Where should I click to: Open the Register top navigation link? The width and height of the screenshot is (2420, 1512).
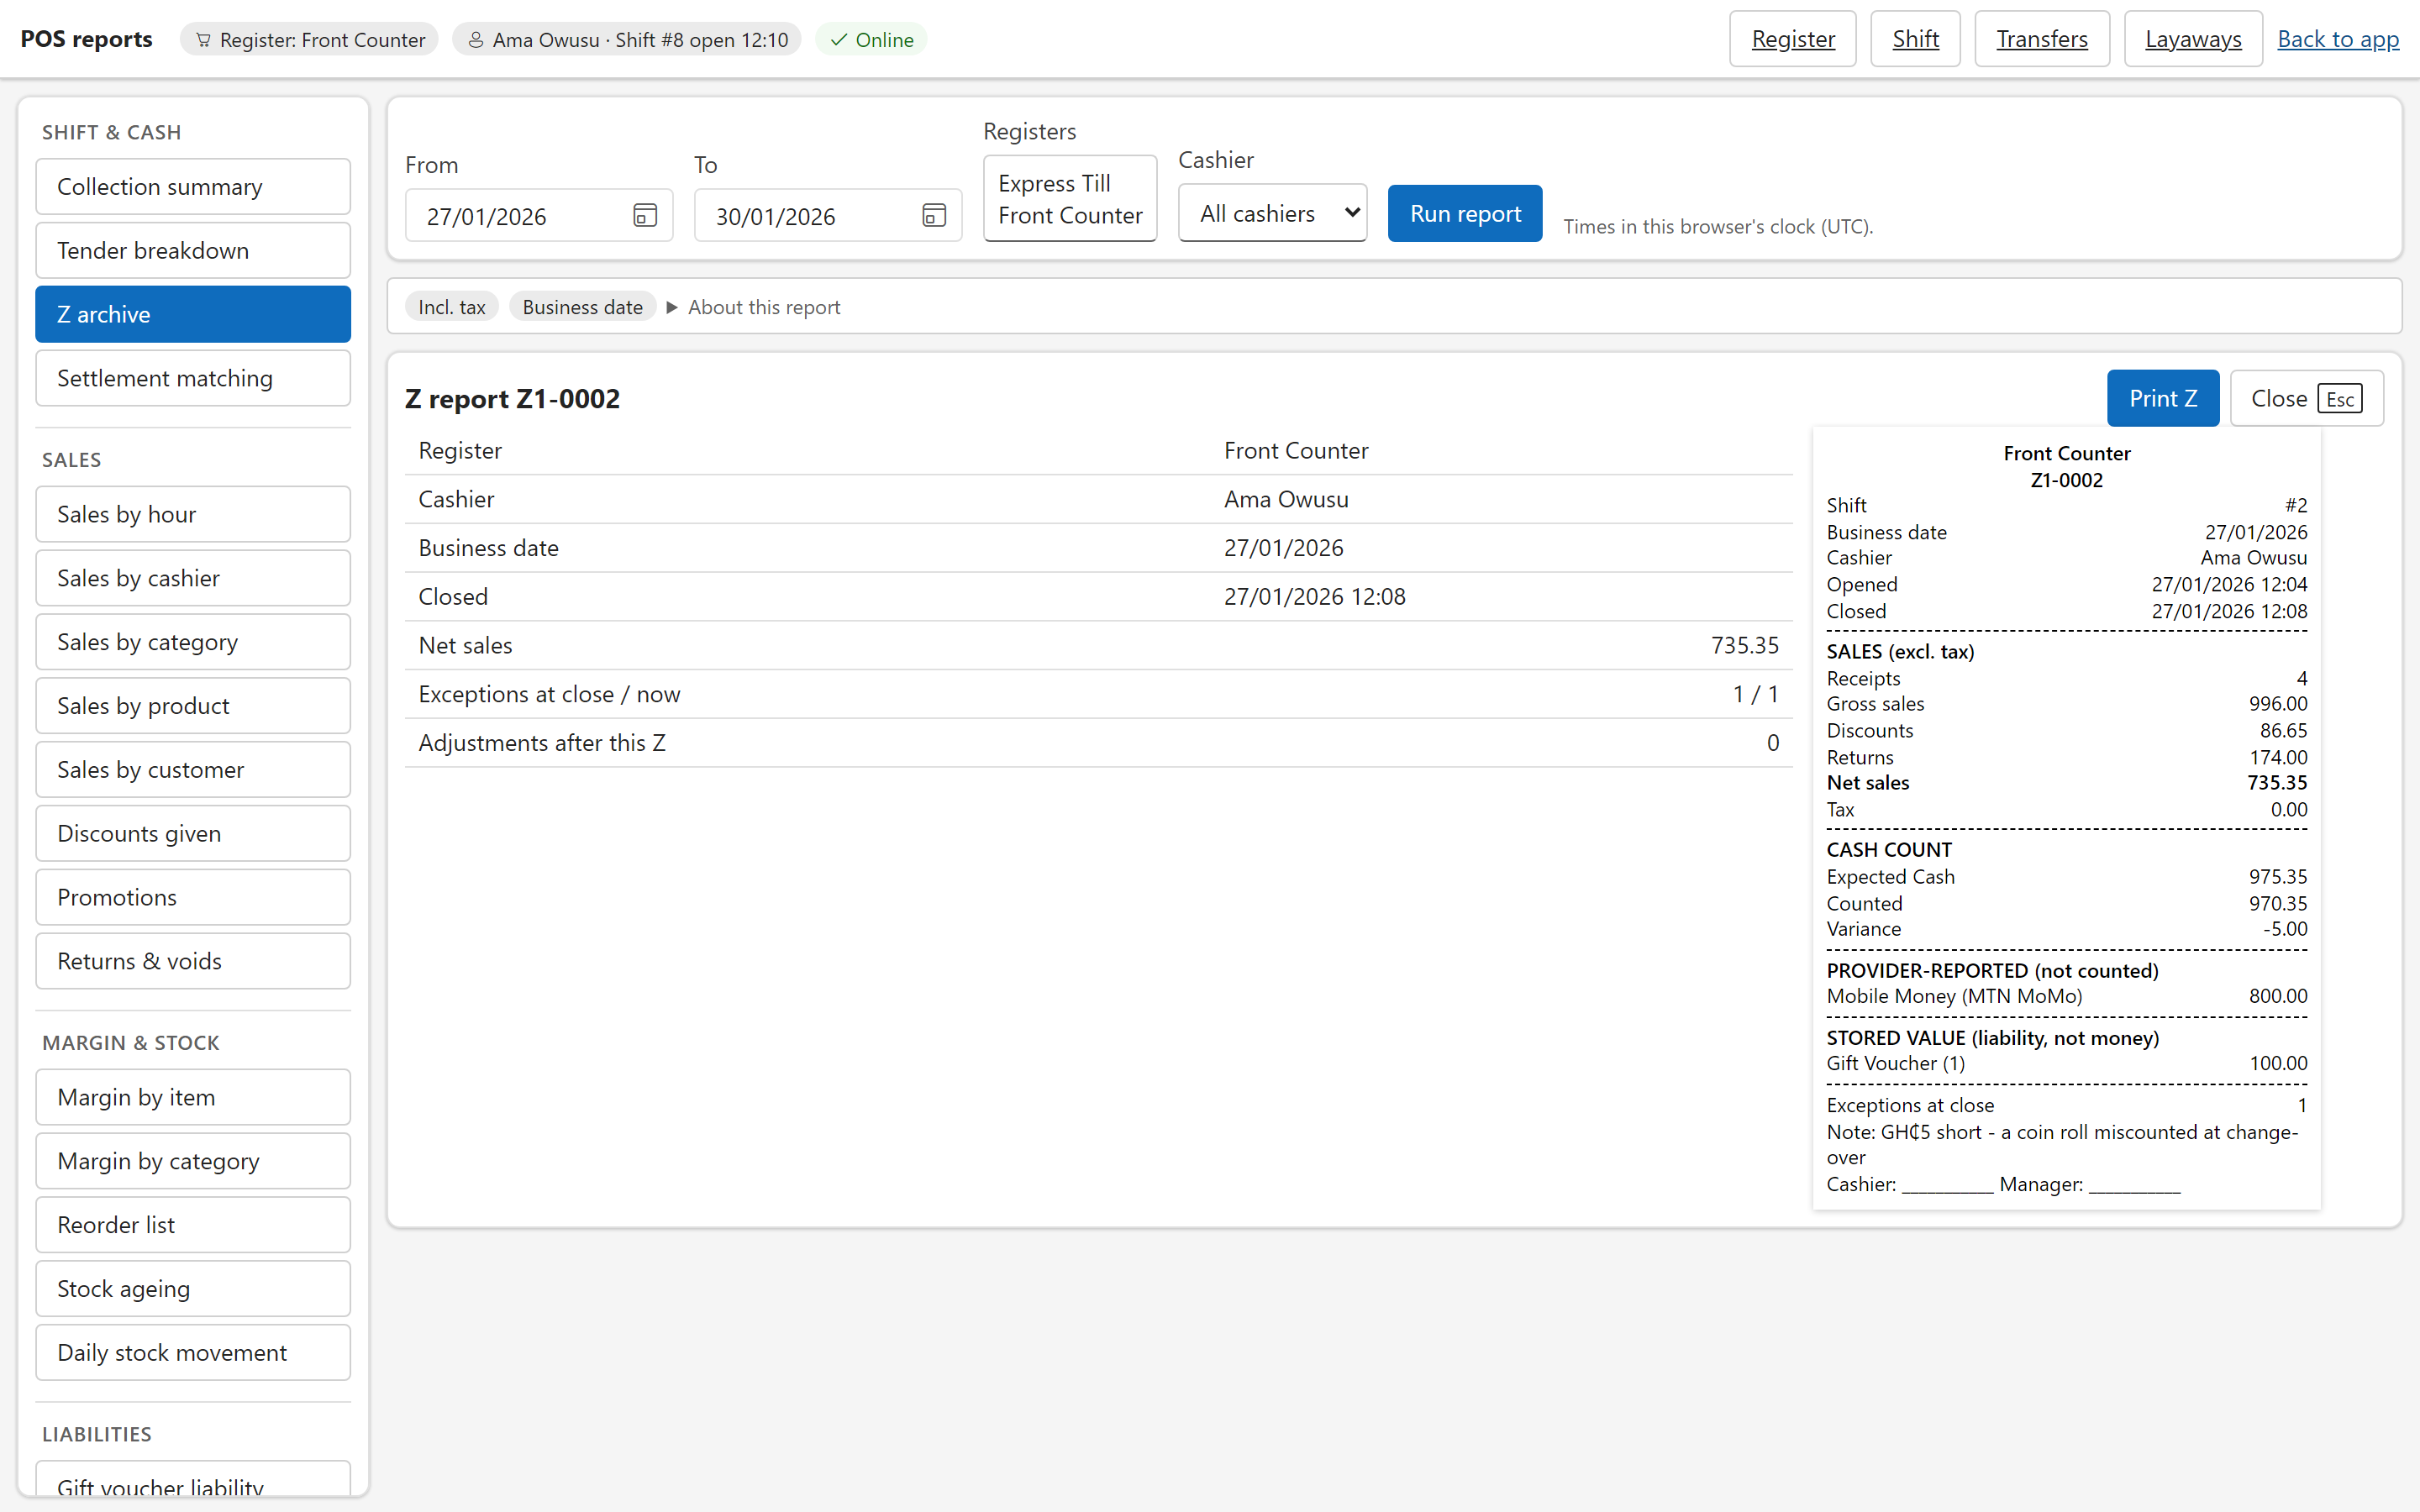pos(1792,39)
